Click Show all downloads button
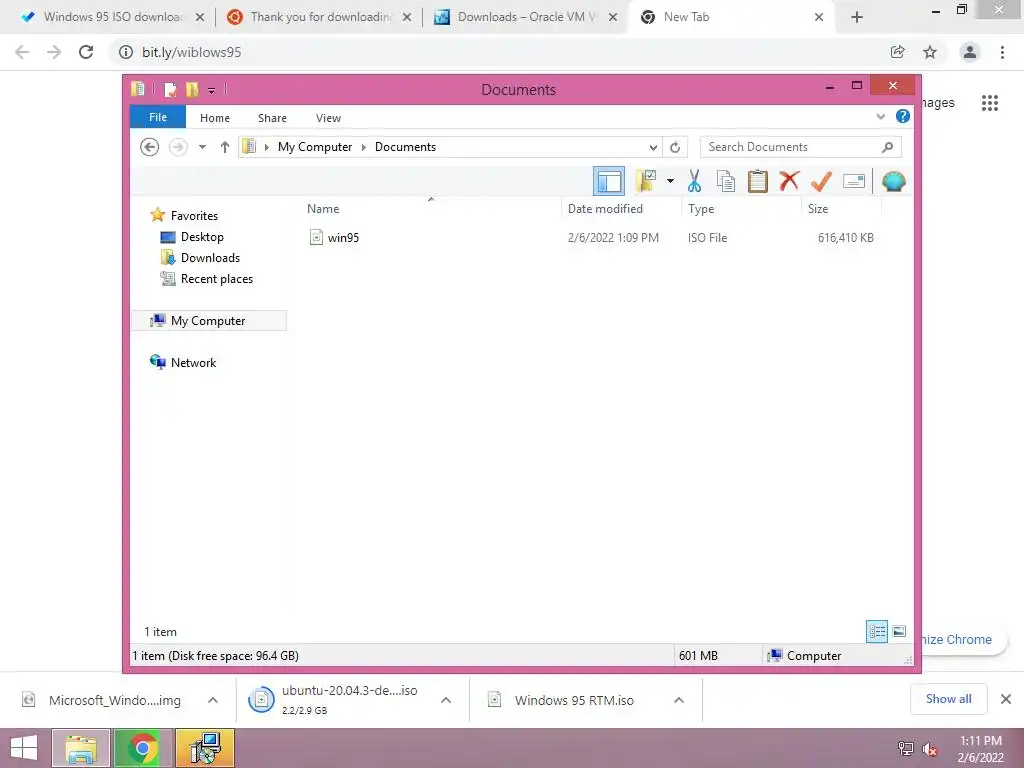The image size is (1024, 768). [x=948, y=699]
